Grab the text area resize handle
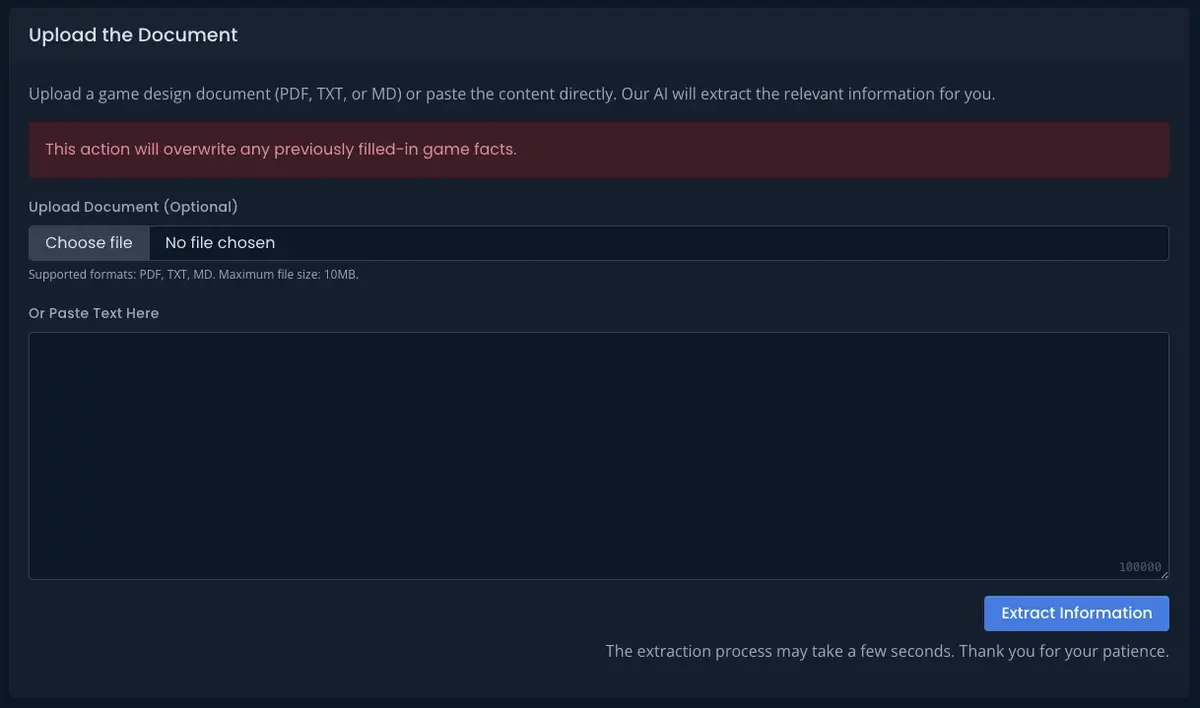 pyautogui.click(x=1163, y=574)
